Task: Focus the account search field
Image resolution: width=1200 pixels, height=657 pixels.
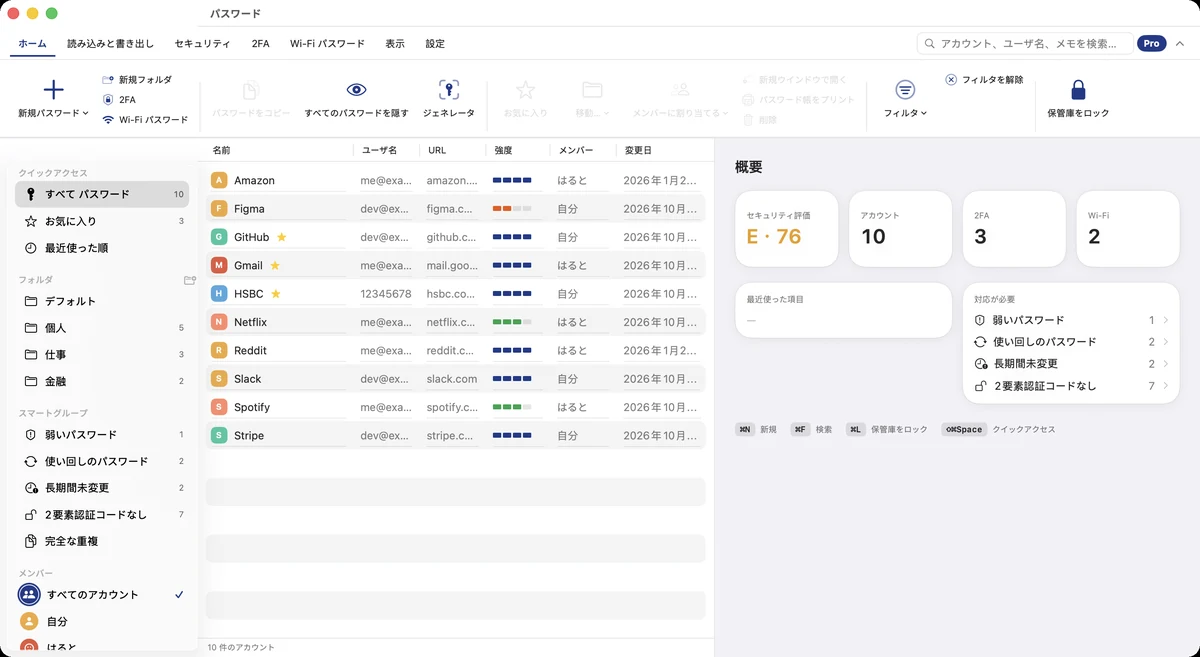Action: click(x=1025, y=44)
